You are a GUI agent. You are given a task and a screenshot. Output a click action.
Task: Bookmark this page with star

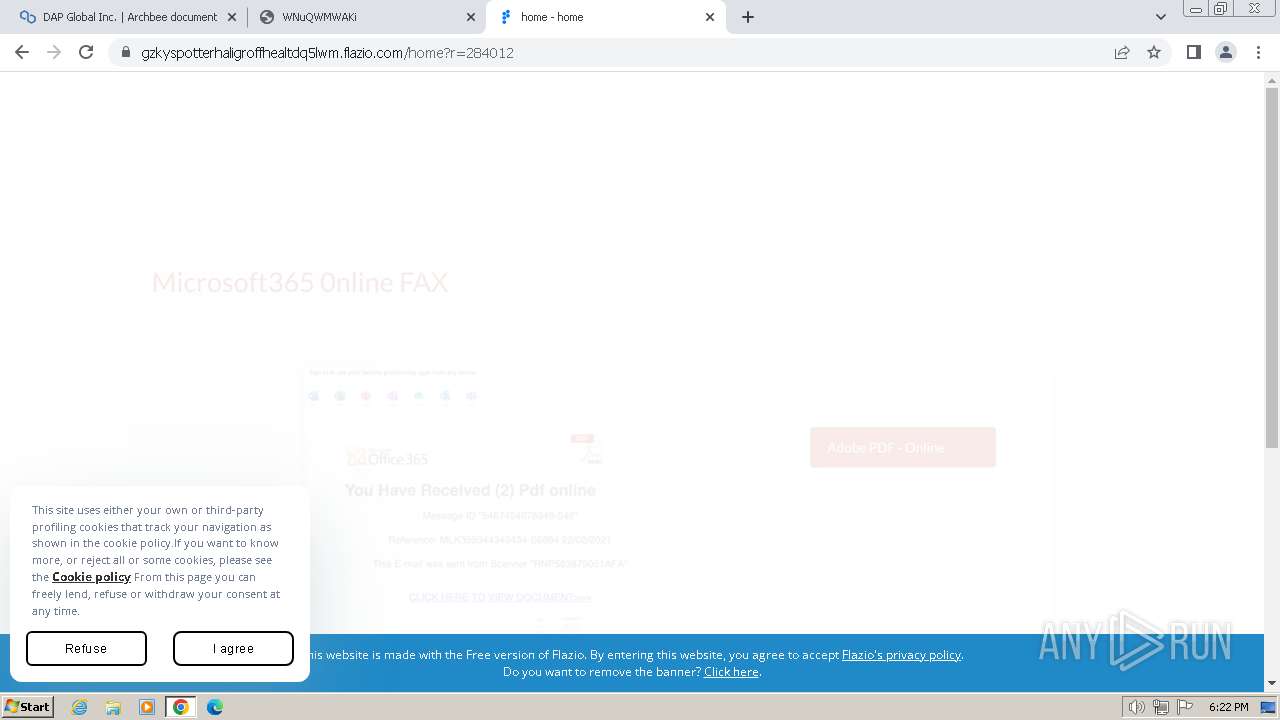pyautogui.click(x=1154, y=52)
